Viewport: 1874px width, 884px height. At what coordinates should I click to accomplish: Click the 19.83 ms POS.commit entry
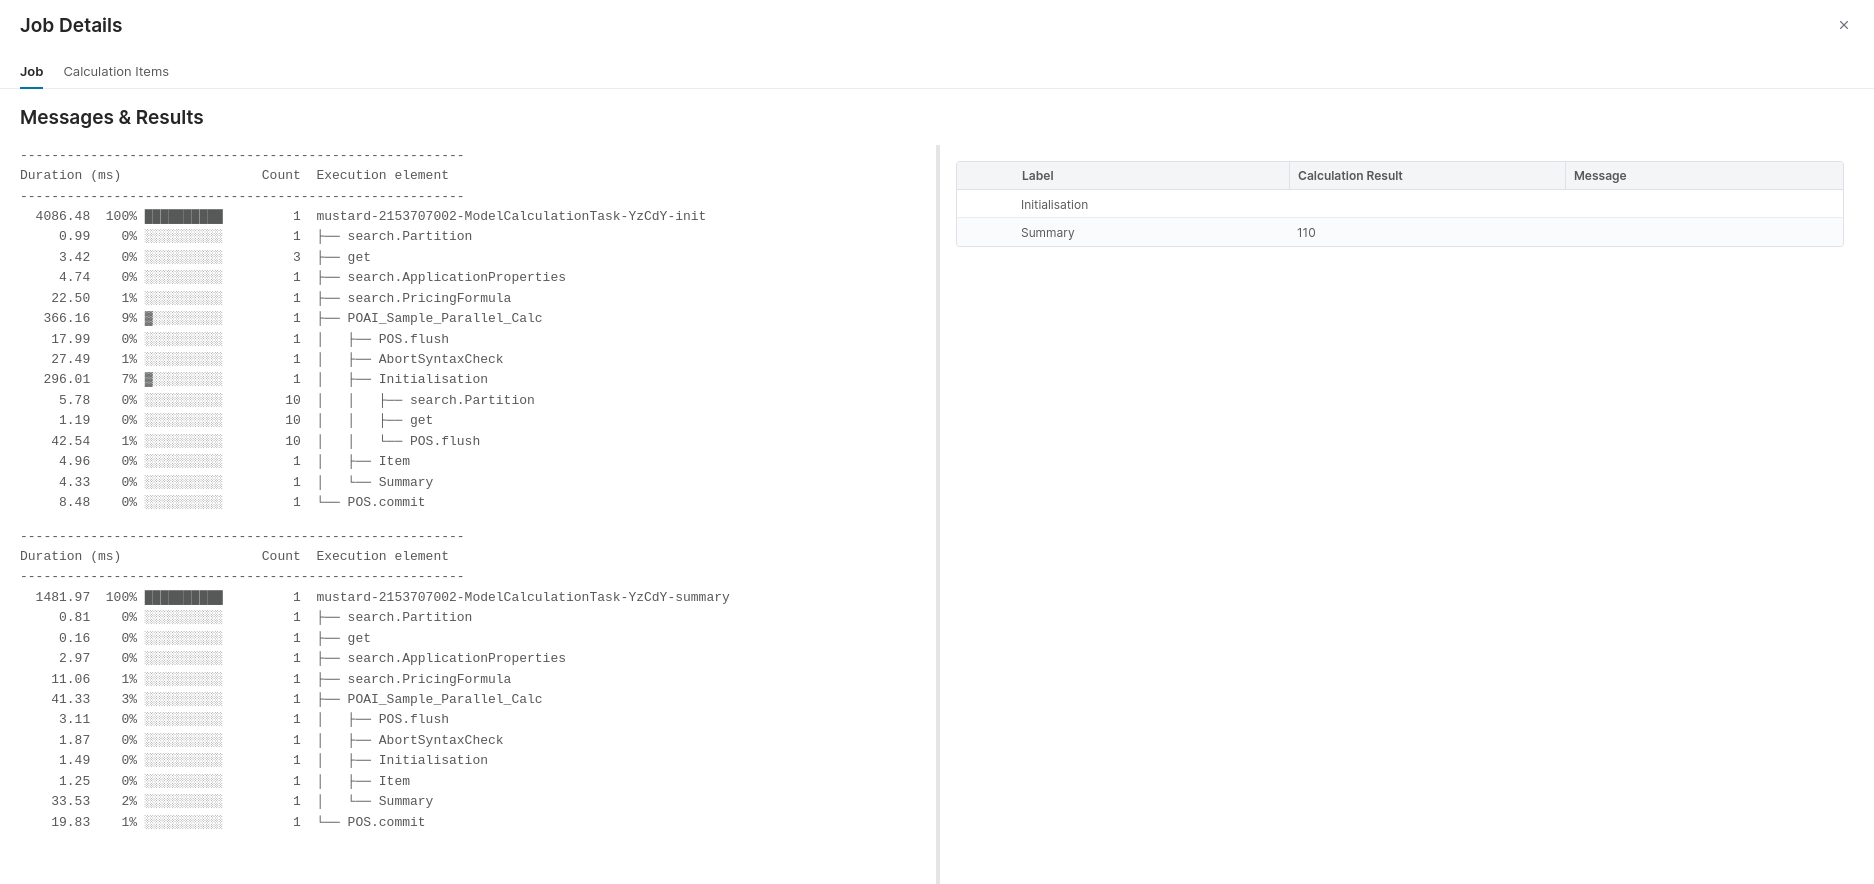click(385, 822)
